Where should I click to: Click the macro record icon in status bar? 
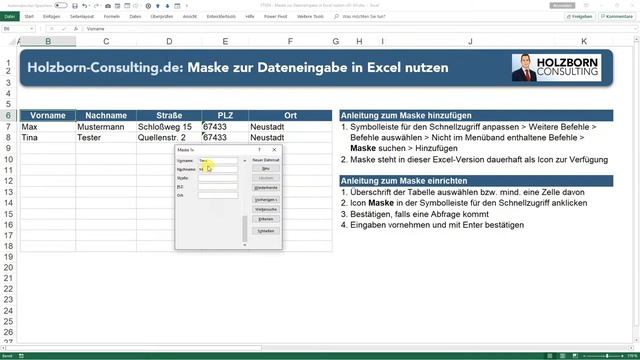click(x=21, y=356)
